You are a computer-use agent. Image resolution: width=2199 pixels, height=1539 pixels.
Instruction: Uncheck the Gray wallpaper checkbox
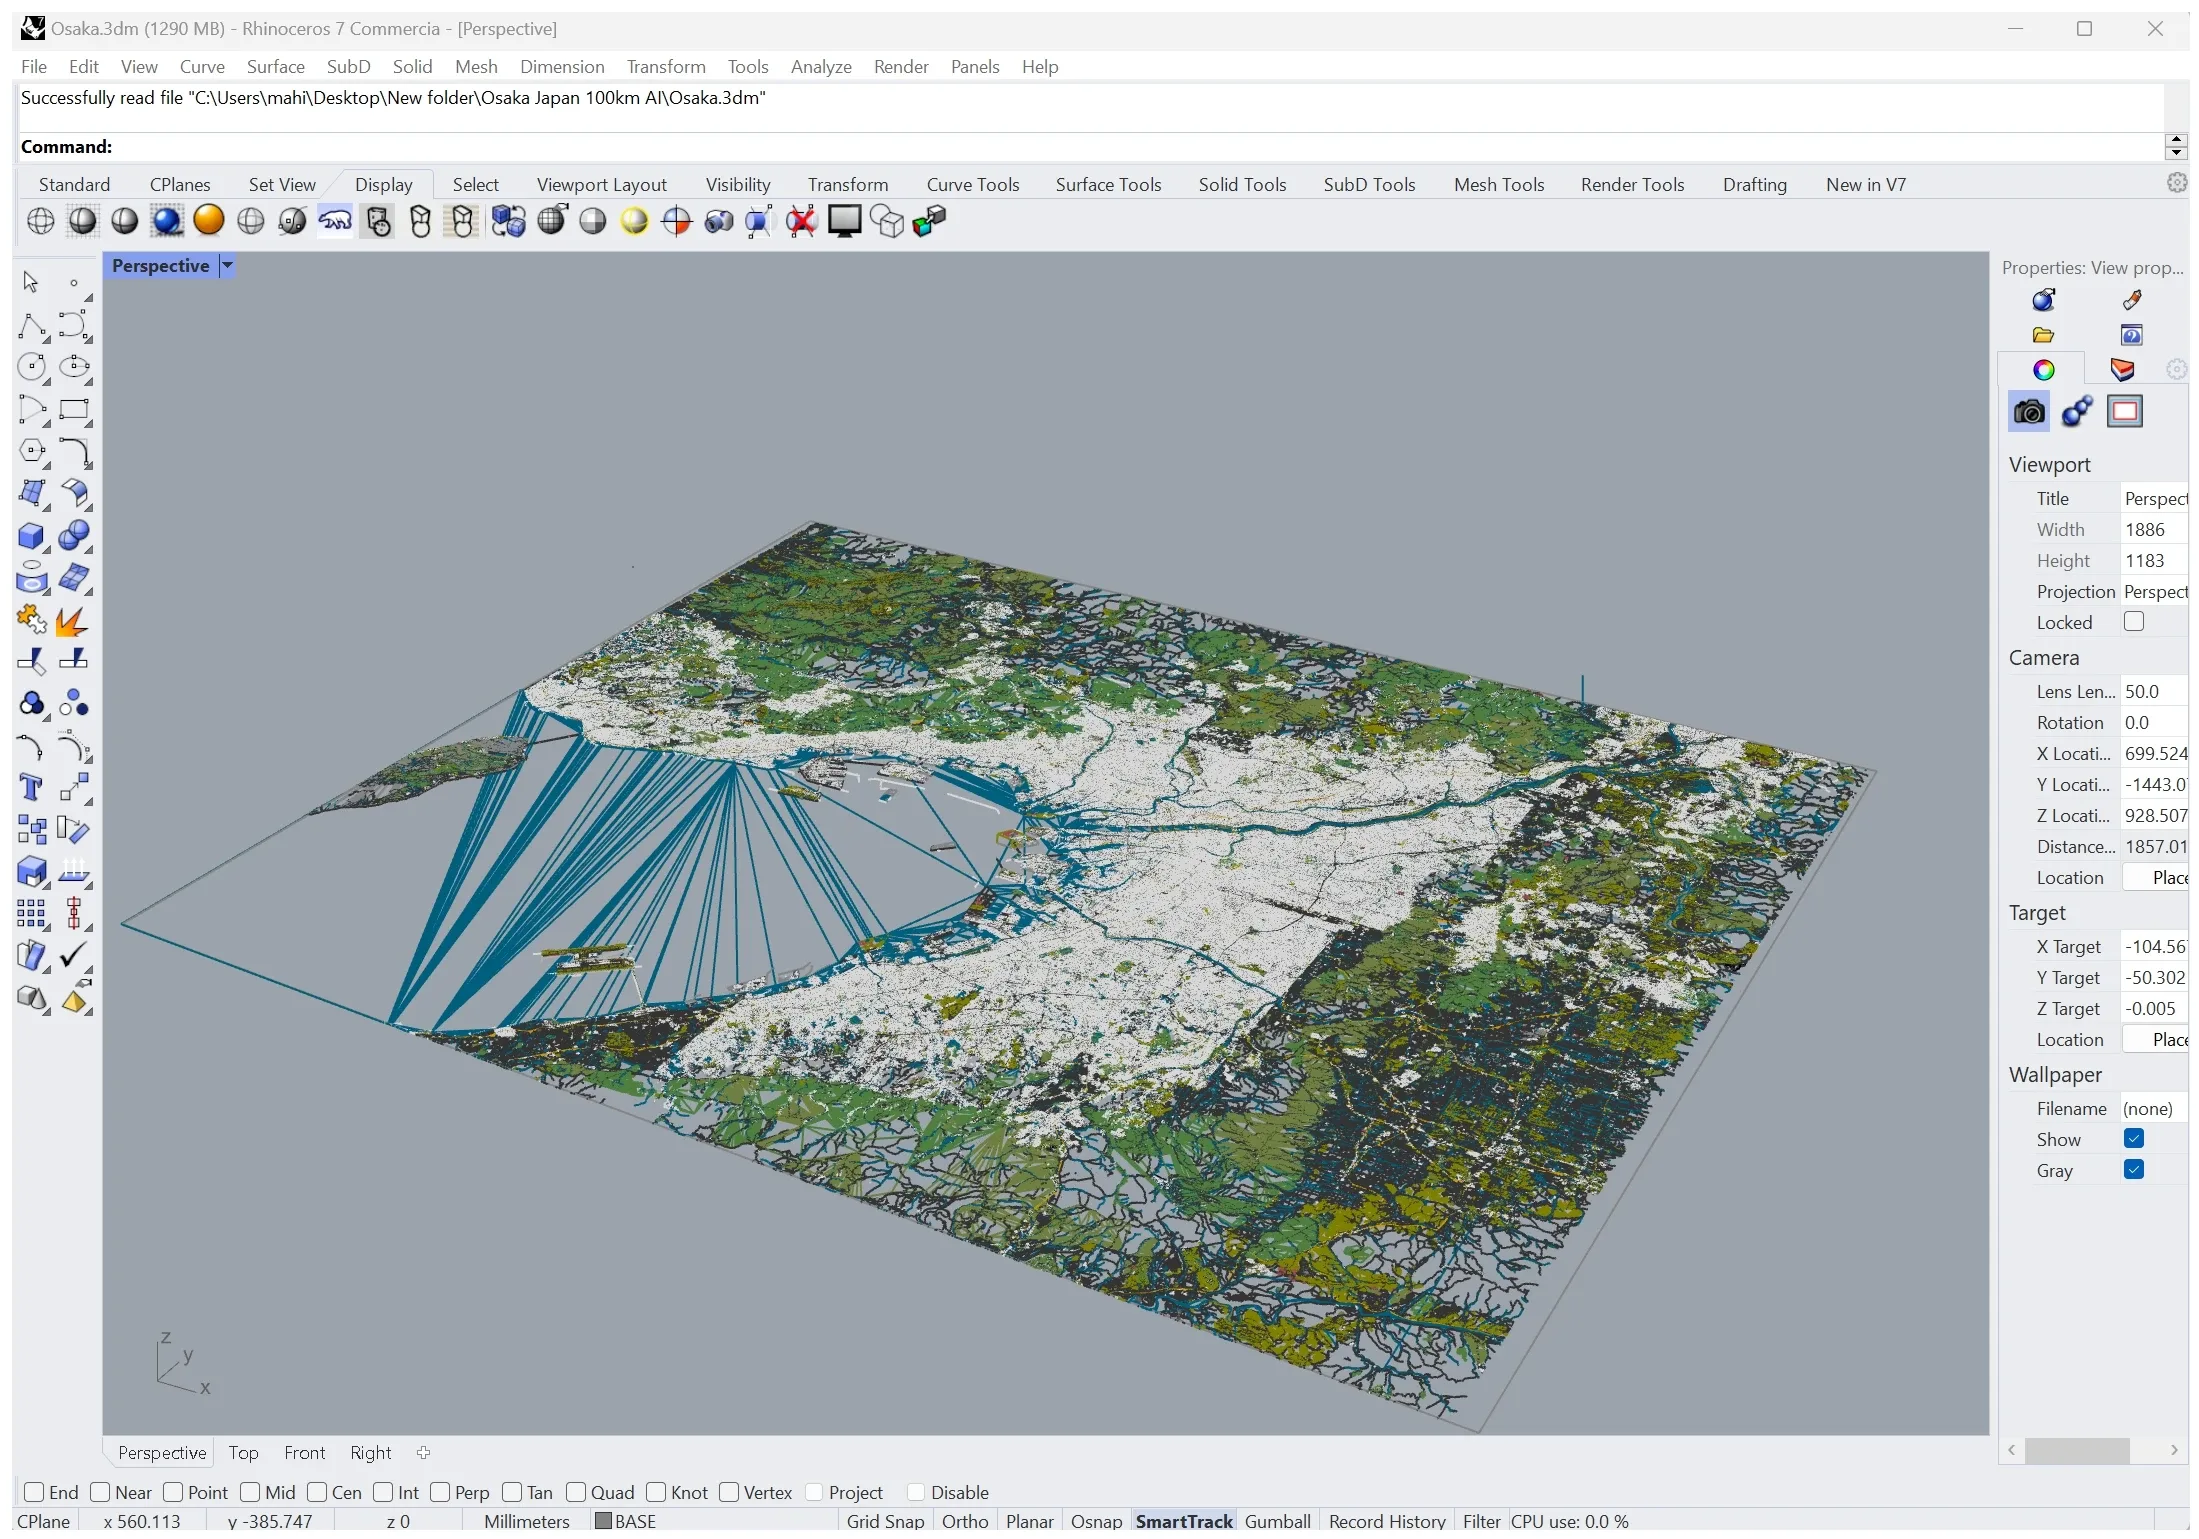(x=2135, y=1170)
